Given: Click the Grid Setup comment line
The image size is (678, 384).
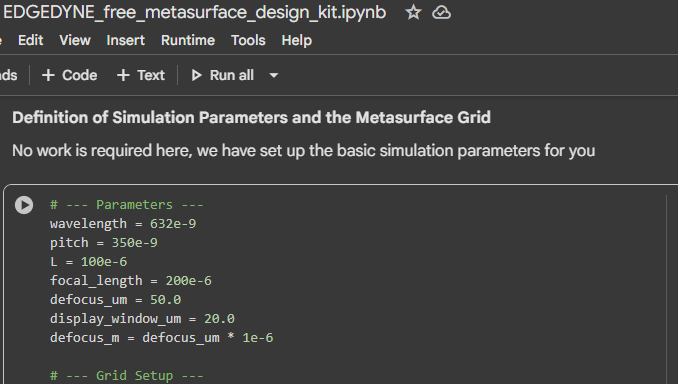Looking at the screenshot, I should pyautogui.click(x=126, y=375).
